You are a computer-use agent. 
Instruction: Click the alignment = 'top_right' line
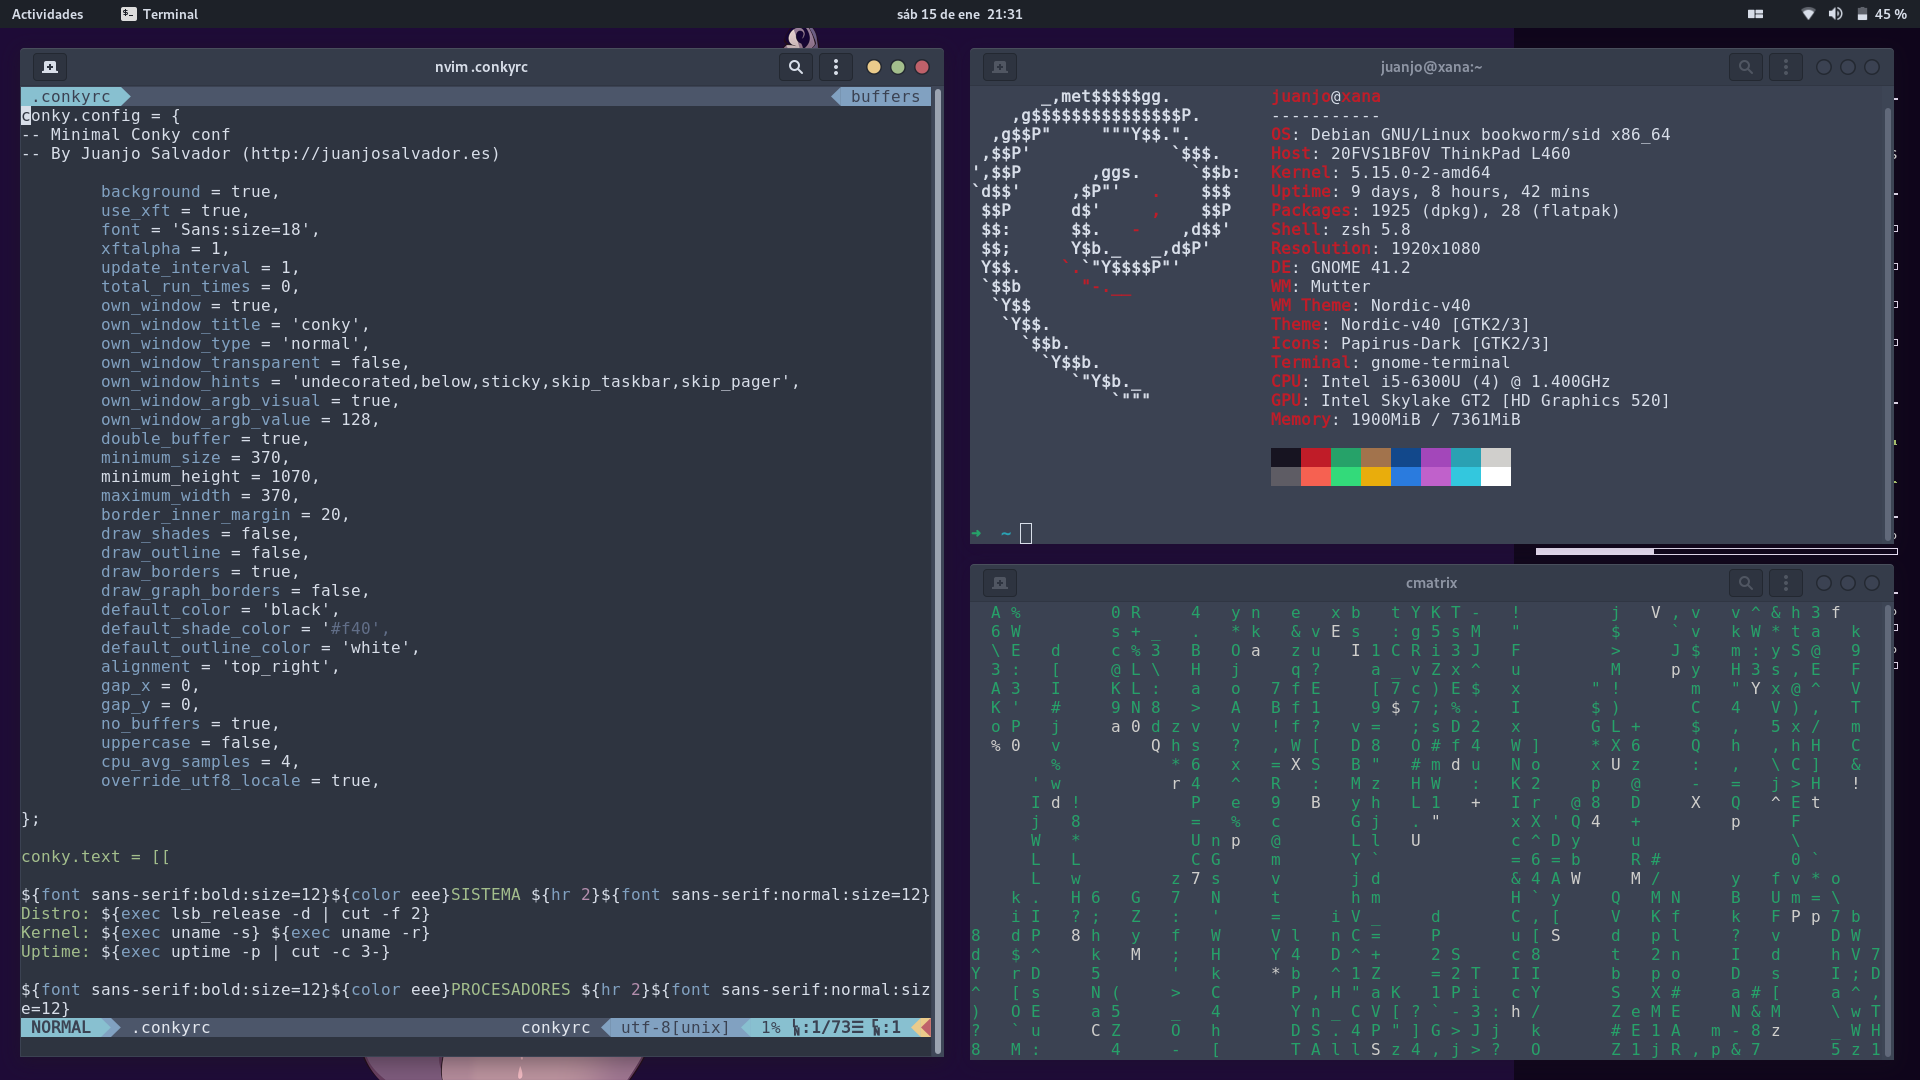coord(220,667)
